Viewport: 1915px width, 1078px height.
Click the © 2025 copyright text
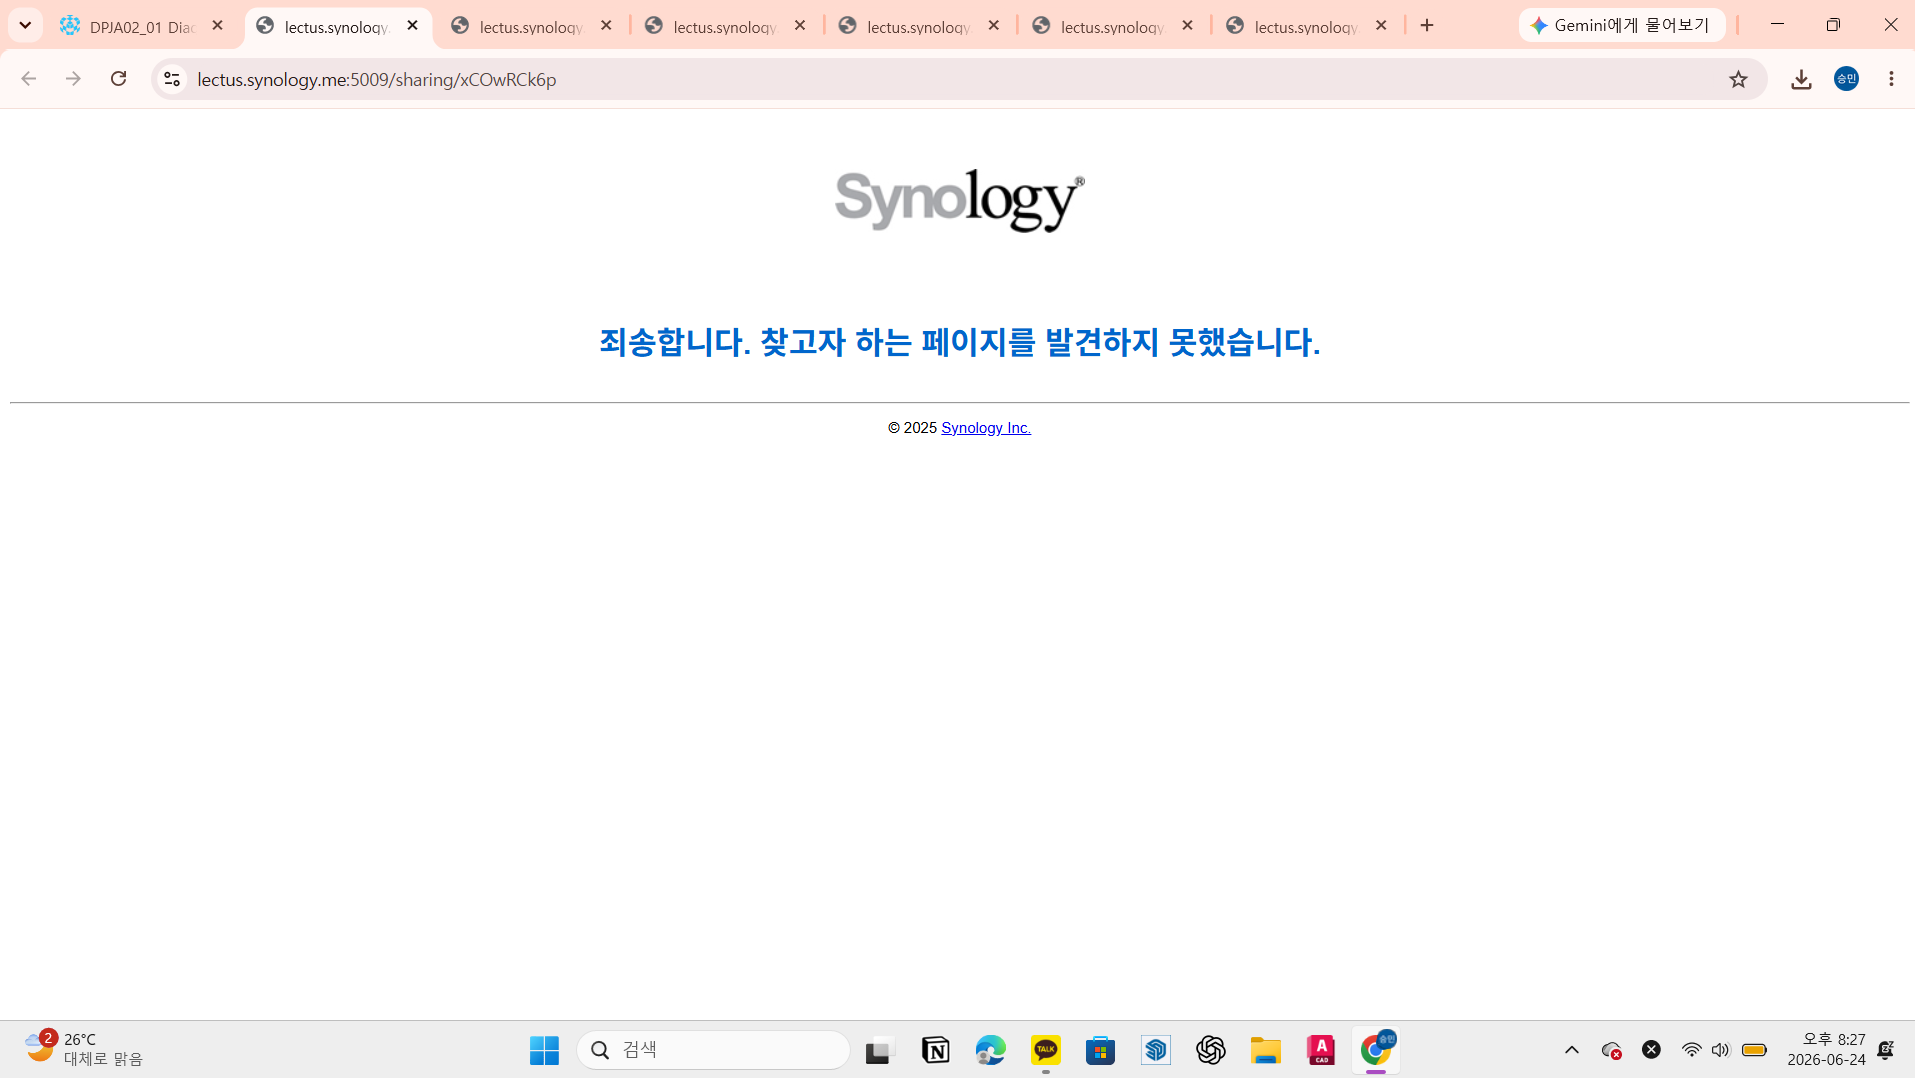[912, 428]
